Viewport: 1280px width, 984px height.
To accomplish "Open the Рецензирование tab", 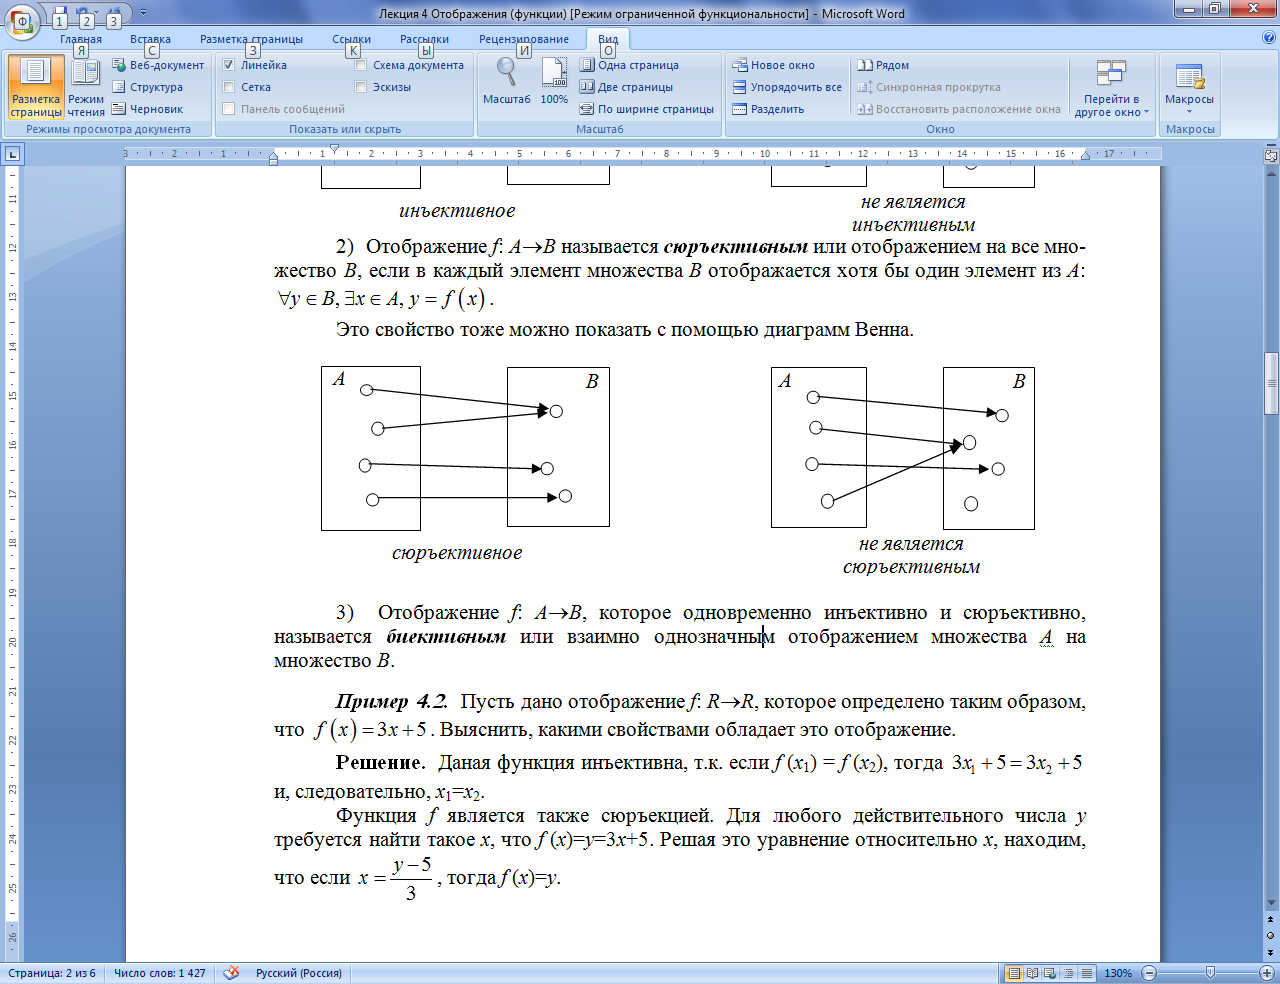I will [x=523, y=39].
